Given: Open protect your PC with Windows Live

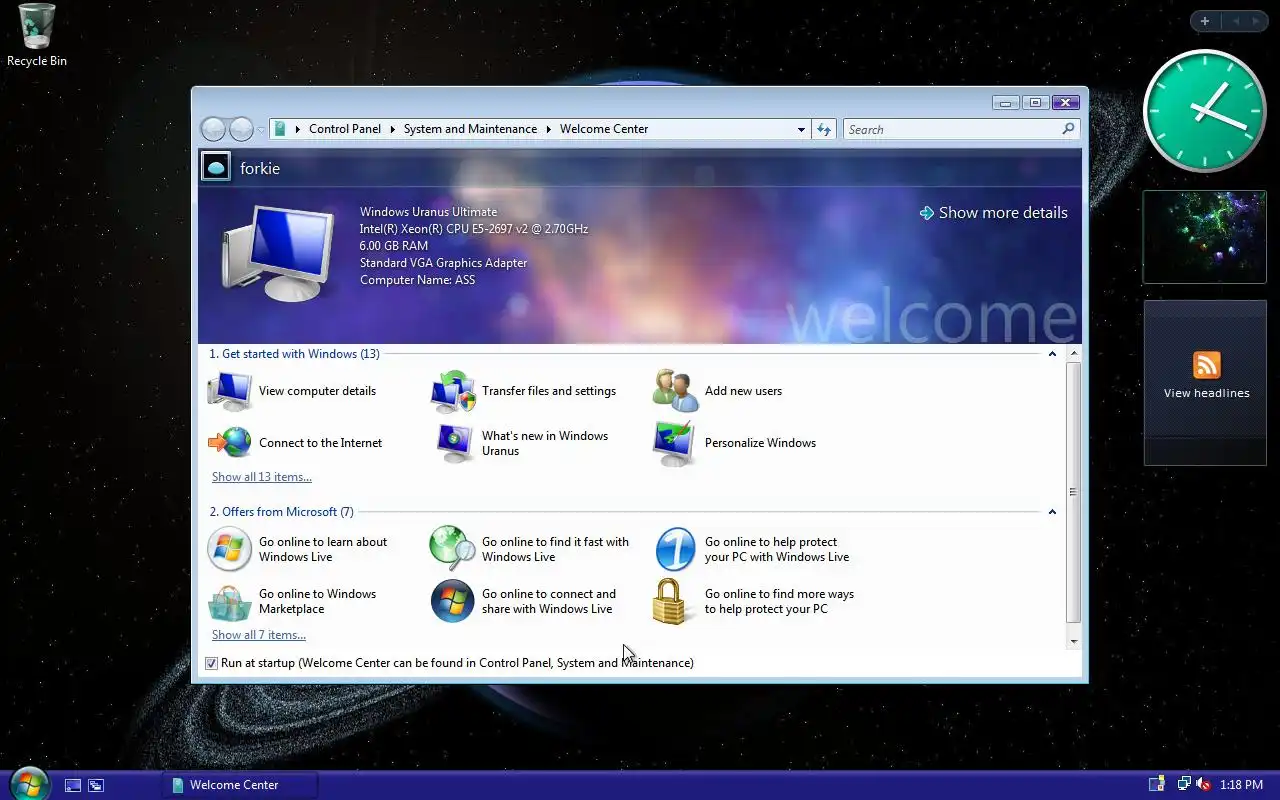Looking at the screenshot, I should pyautogui.click(x=752, y=549).
